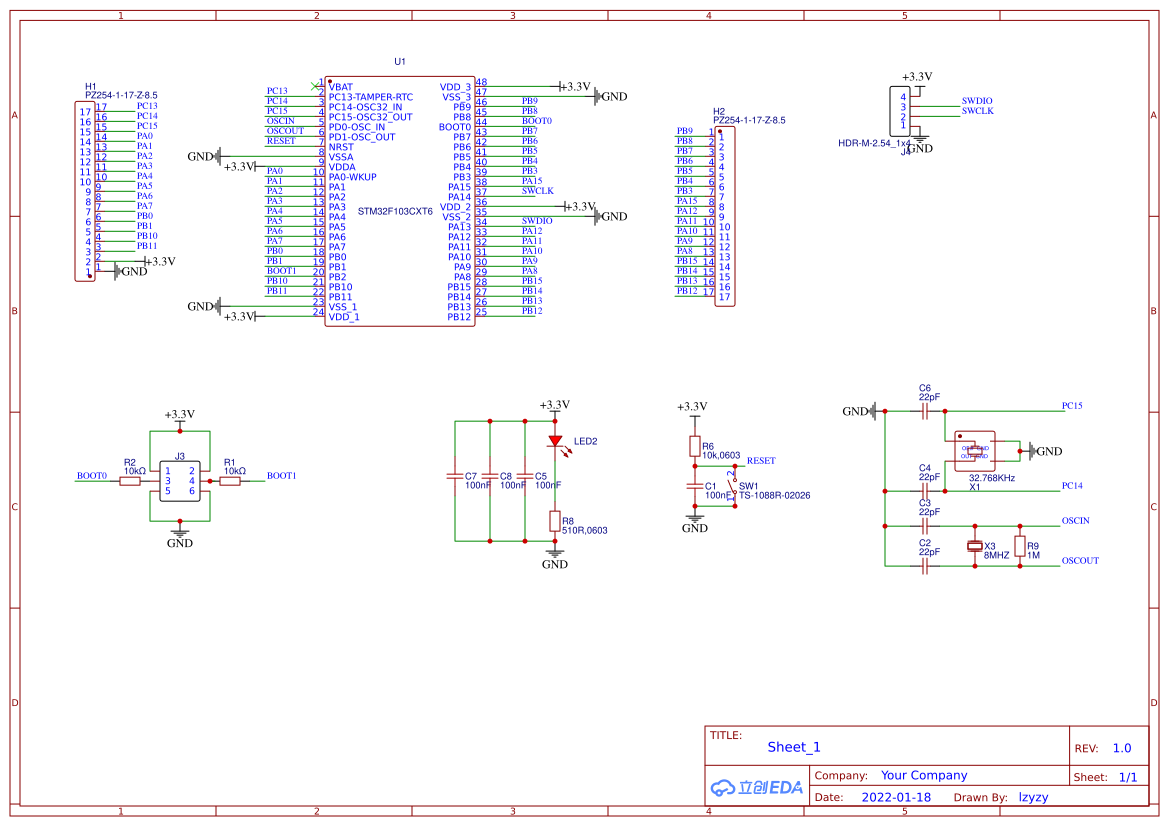Click the PD1-OSC_OUT pin name
1169x826 pixels.
(362, 137)
